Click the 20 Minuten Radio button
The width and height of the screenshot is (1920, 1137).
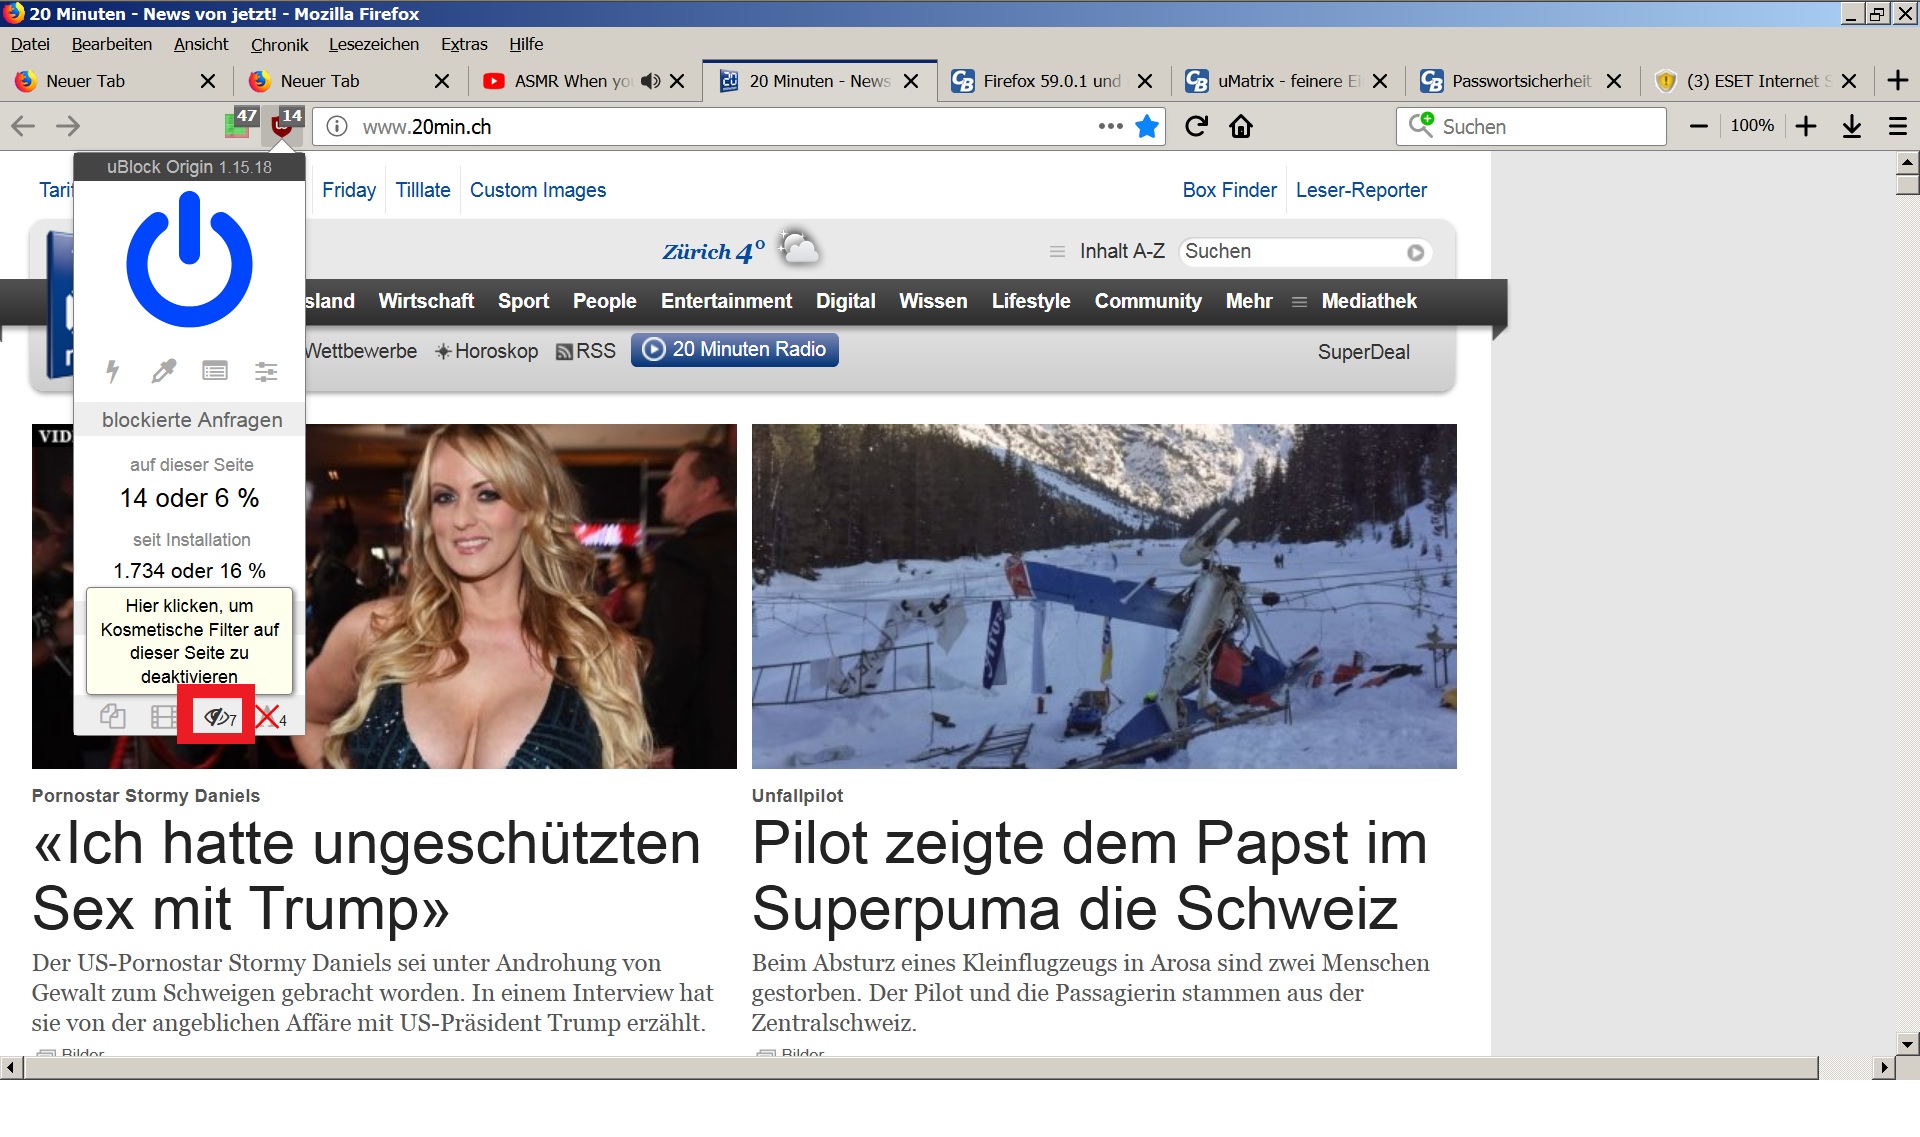pos(735,349)
